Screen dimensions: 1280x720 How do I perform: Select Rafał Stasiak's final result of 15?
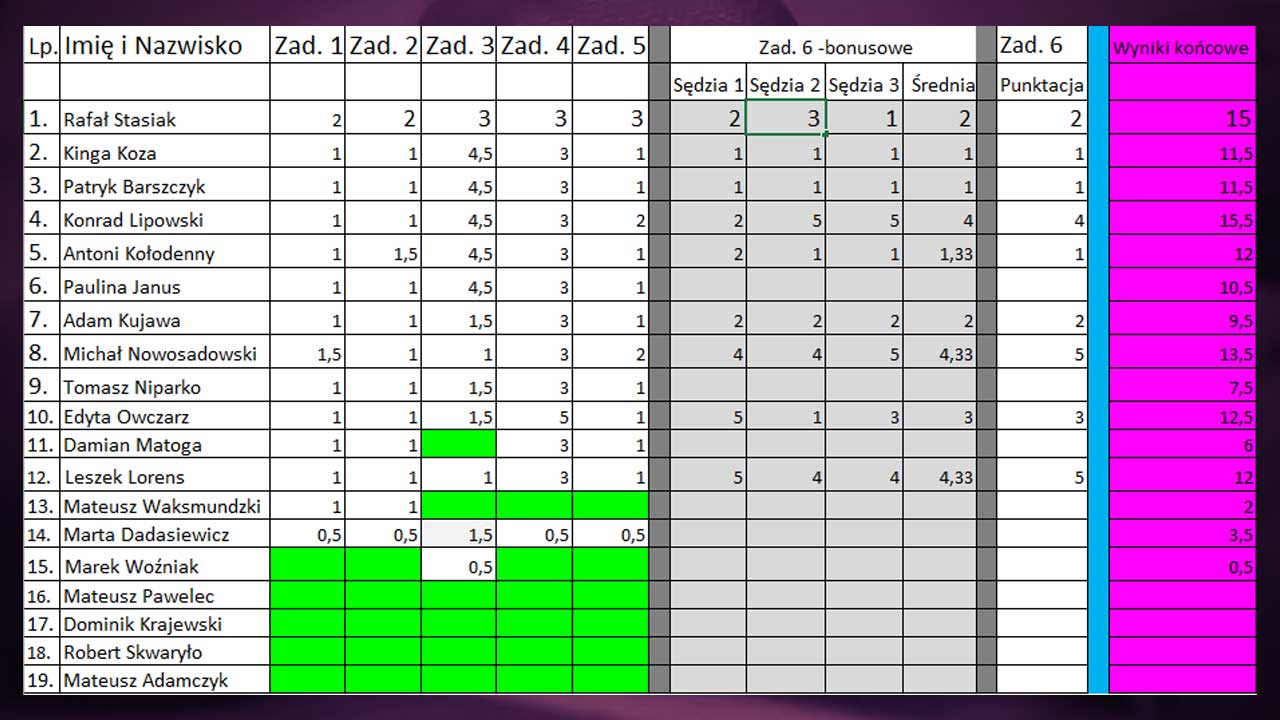[1181, 119]
